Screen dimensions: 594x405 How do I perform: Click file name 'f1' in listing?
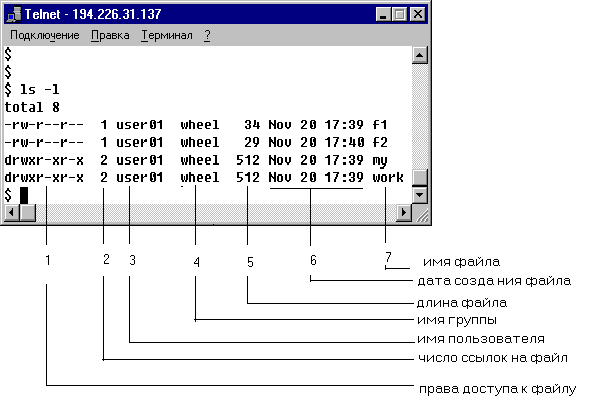click(x=380, y=125)
